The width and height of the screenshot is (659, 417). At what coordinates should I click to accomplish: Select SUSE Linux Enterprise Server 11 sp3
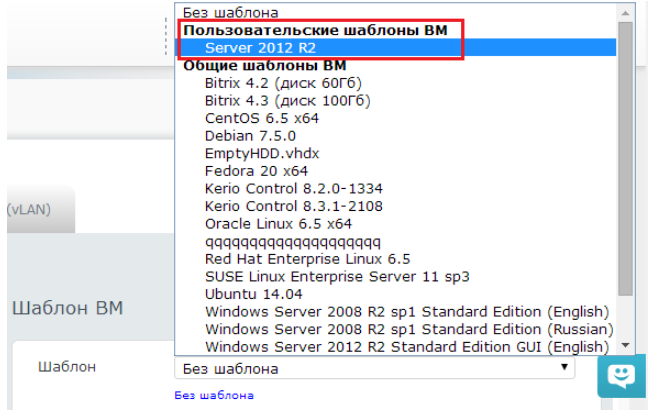pyautogui.click(x=337, y=276)
